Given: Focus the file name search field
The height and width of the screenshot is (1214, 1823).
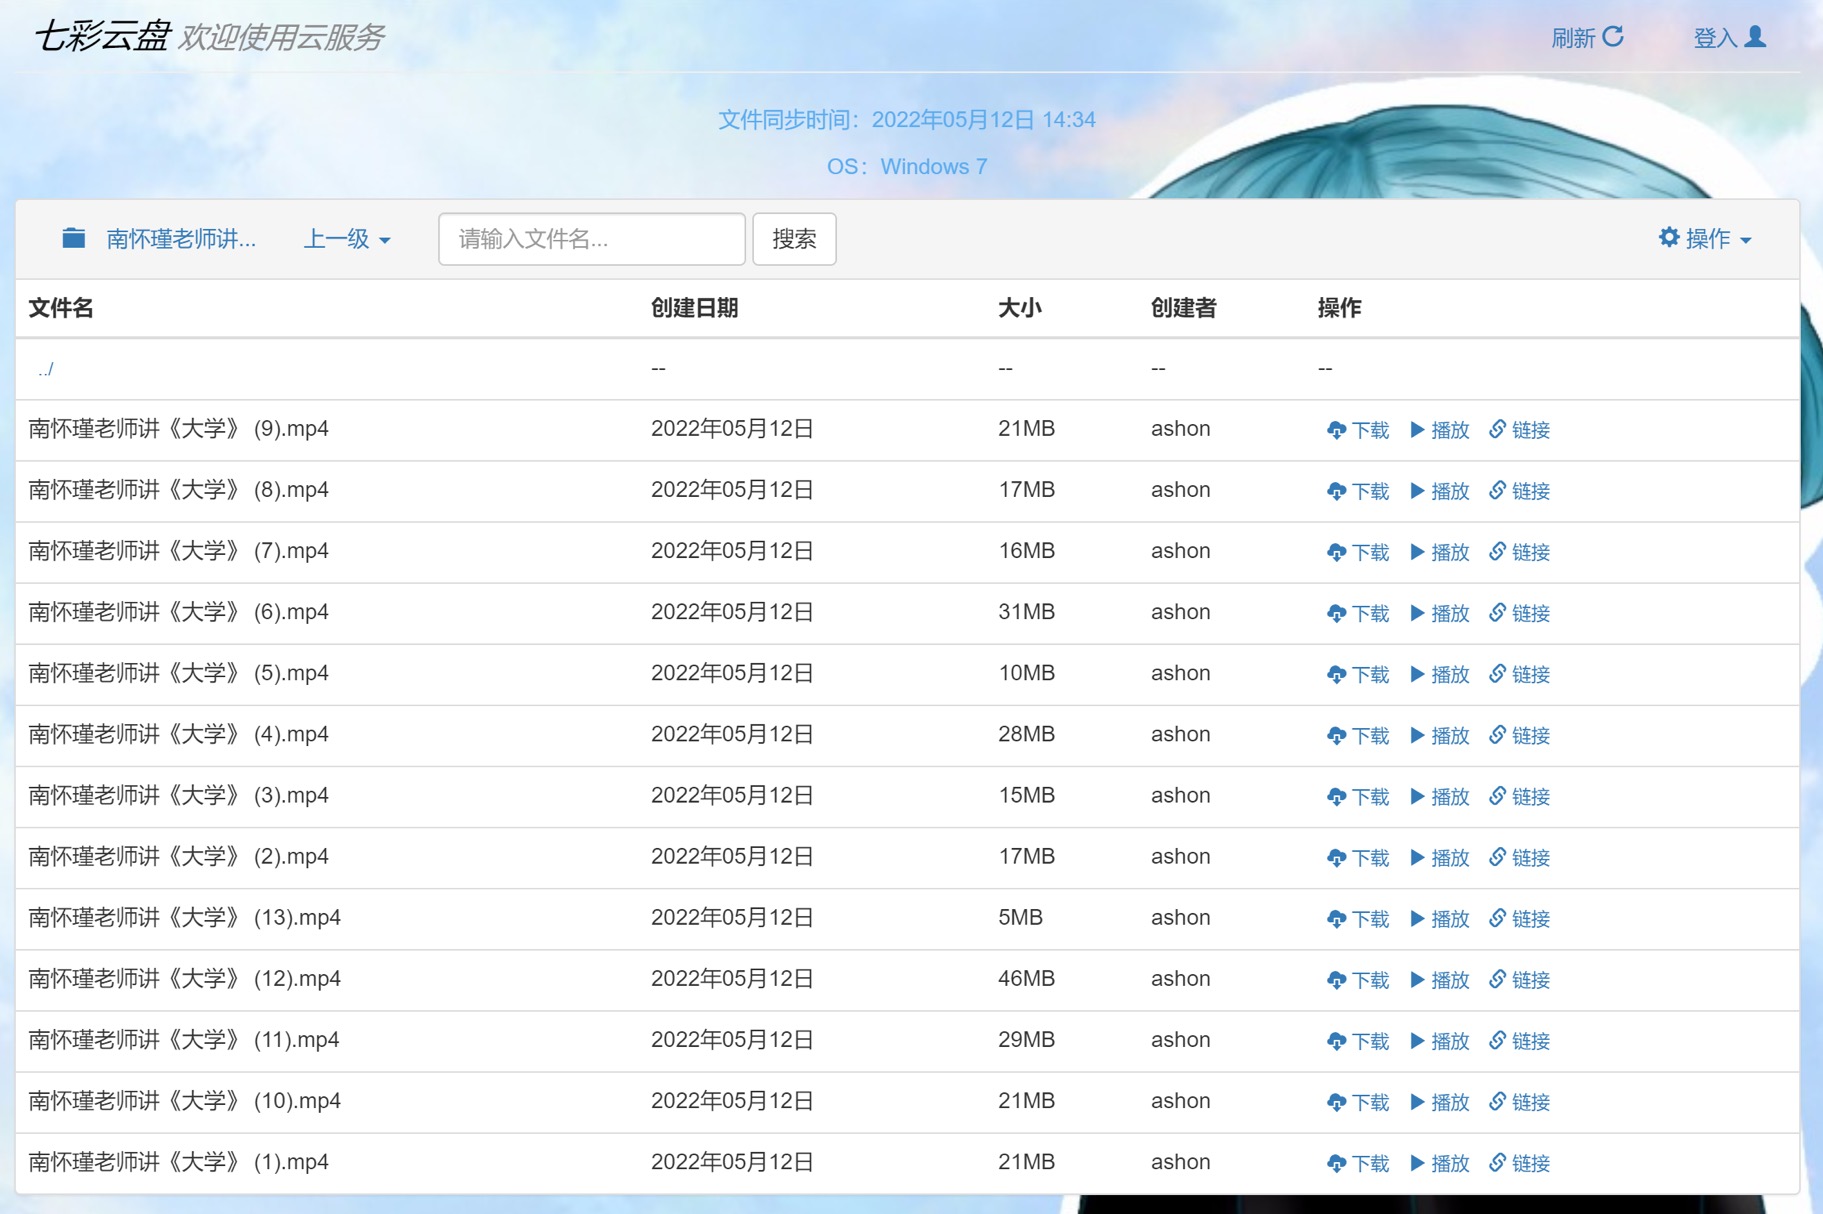Looking at the screenshot, I should pyautogui.click(x=591, y=239).
